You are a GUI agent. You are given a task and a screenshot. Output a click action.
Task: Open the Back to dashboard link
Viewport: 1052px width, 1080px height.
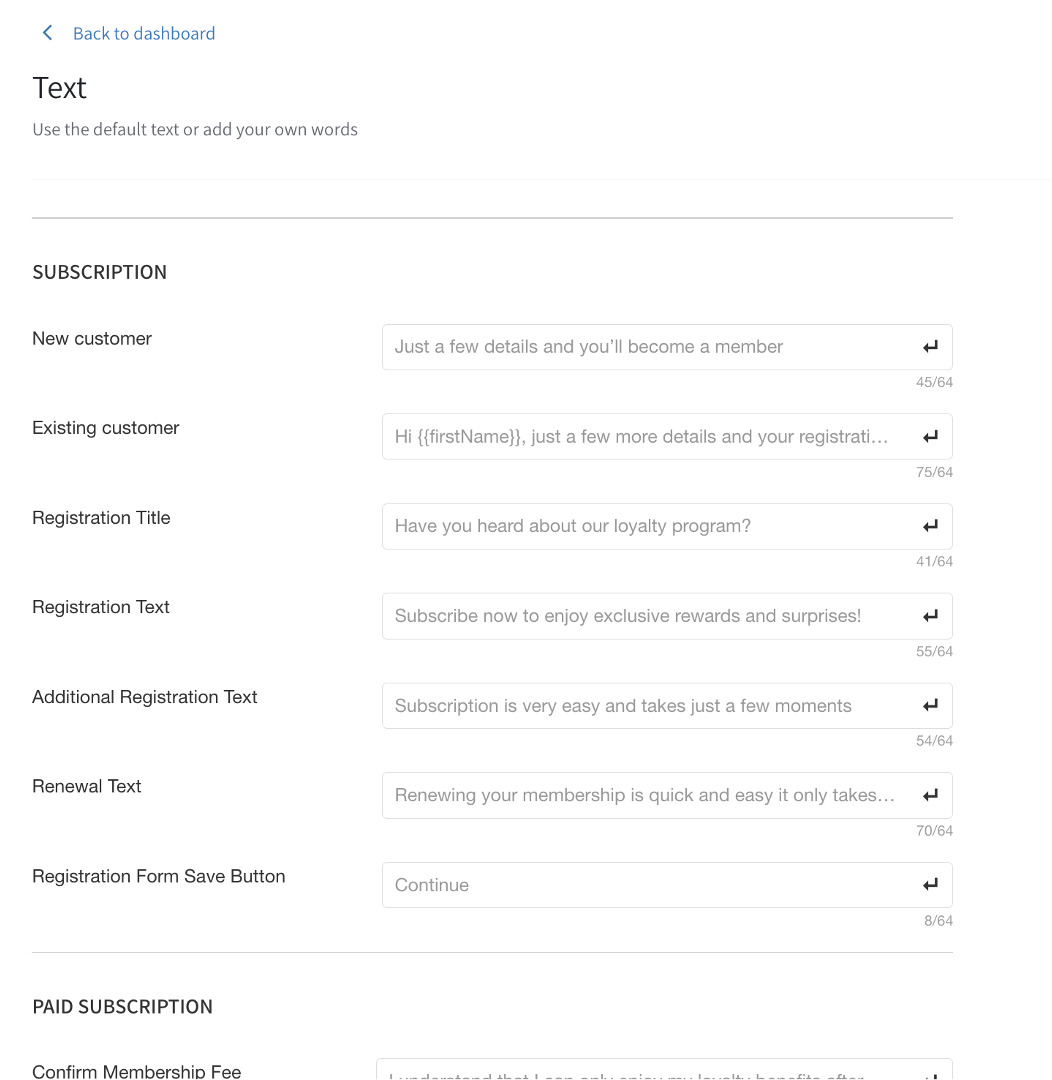[x=144, y=33]
